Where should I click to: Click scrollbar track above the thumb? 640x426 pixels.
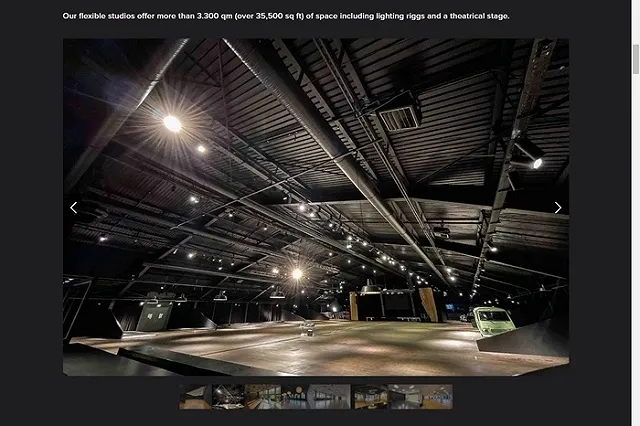coord(635,20)
